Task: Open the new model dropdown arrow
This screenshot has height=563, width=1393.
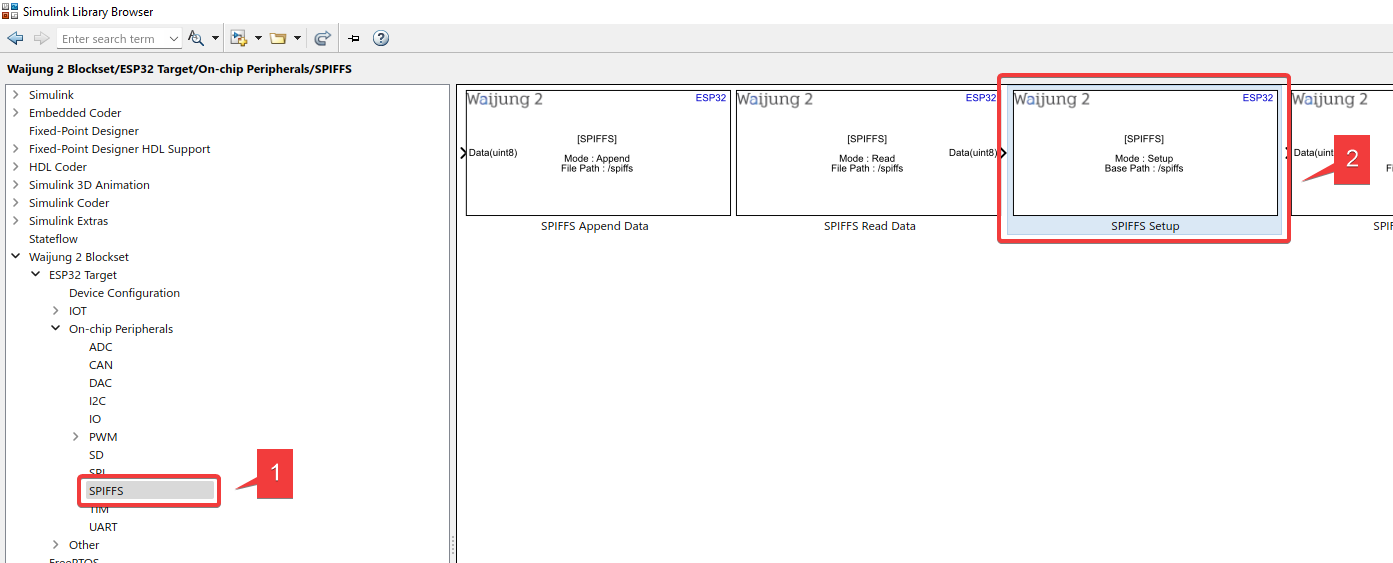Action: click(x=258, y=39)
